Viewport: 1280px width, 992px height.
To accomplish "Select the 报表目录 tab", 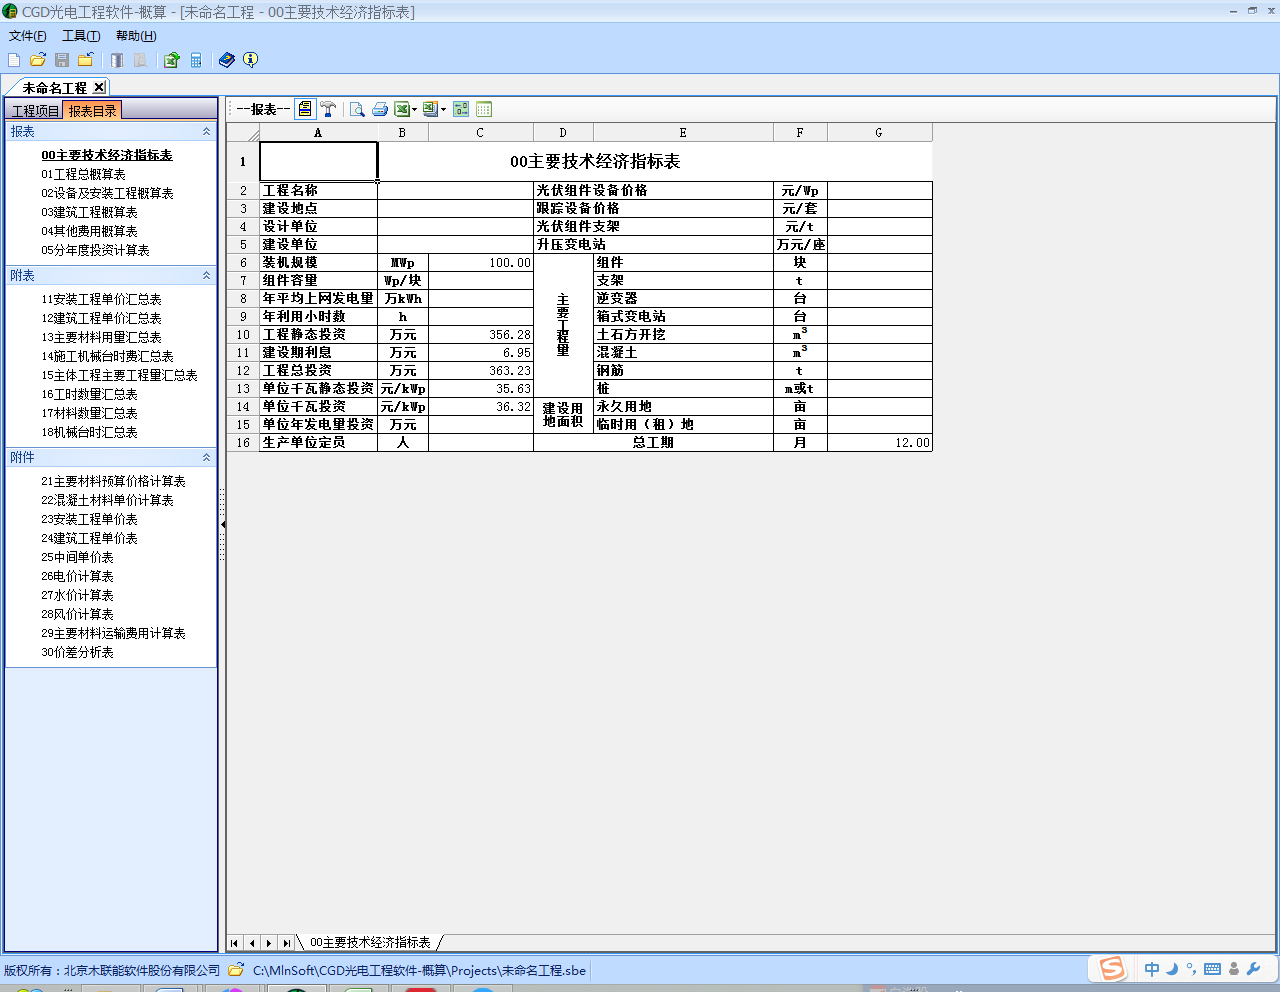I will coord(92,111).
